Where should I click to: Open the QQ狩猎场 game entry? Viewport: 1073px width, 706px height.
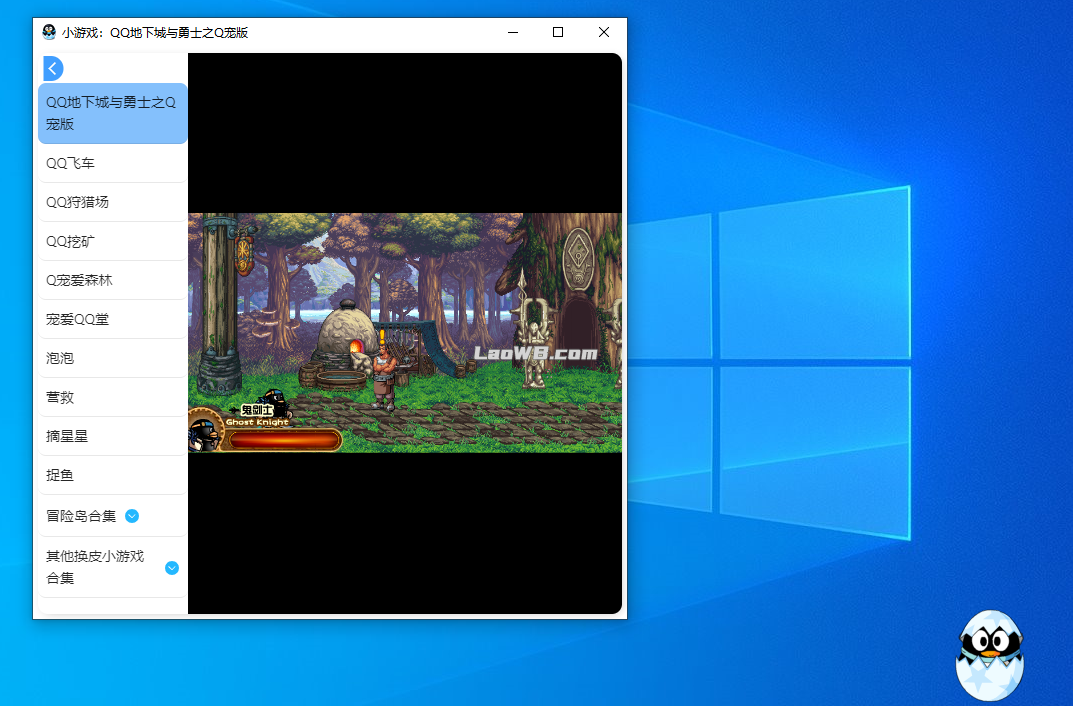113,202
